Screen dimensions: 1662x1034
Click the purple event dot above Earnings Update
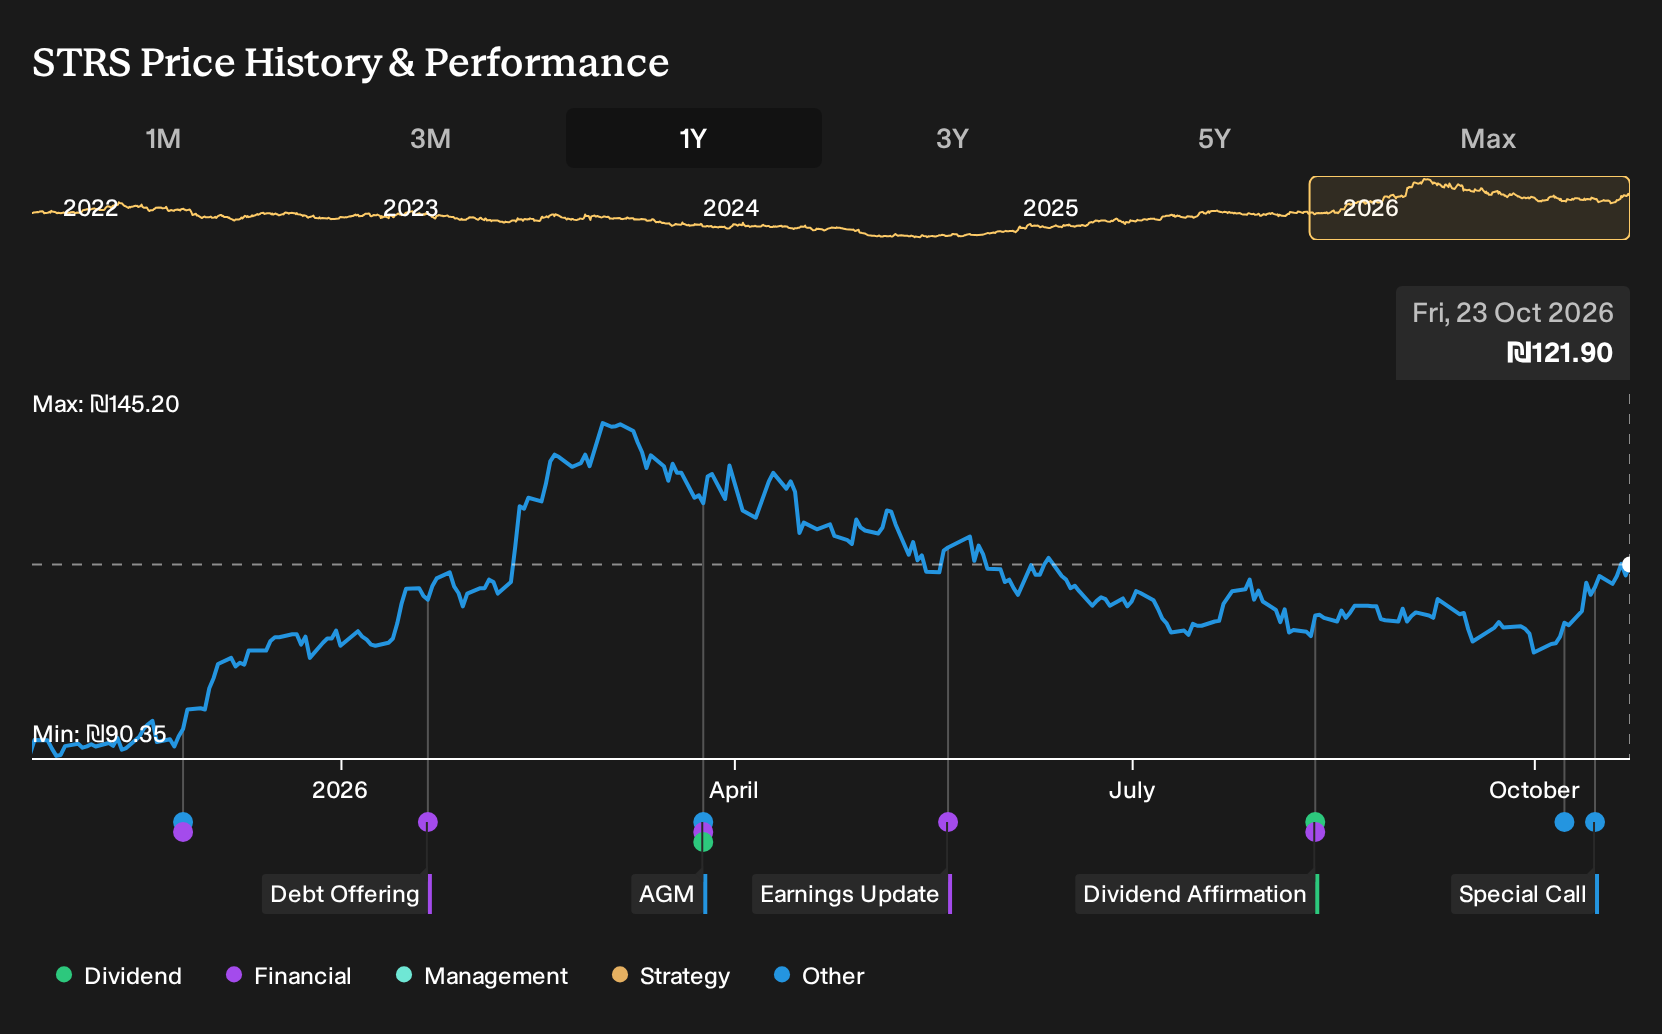tap(948, 822)
